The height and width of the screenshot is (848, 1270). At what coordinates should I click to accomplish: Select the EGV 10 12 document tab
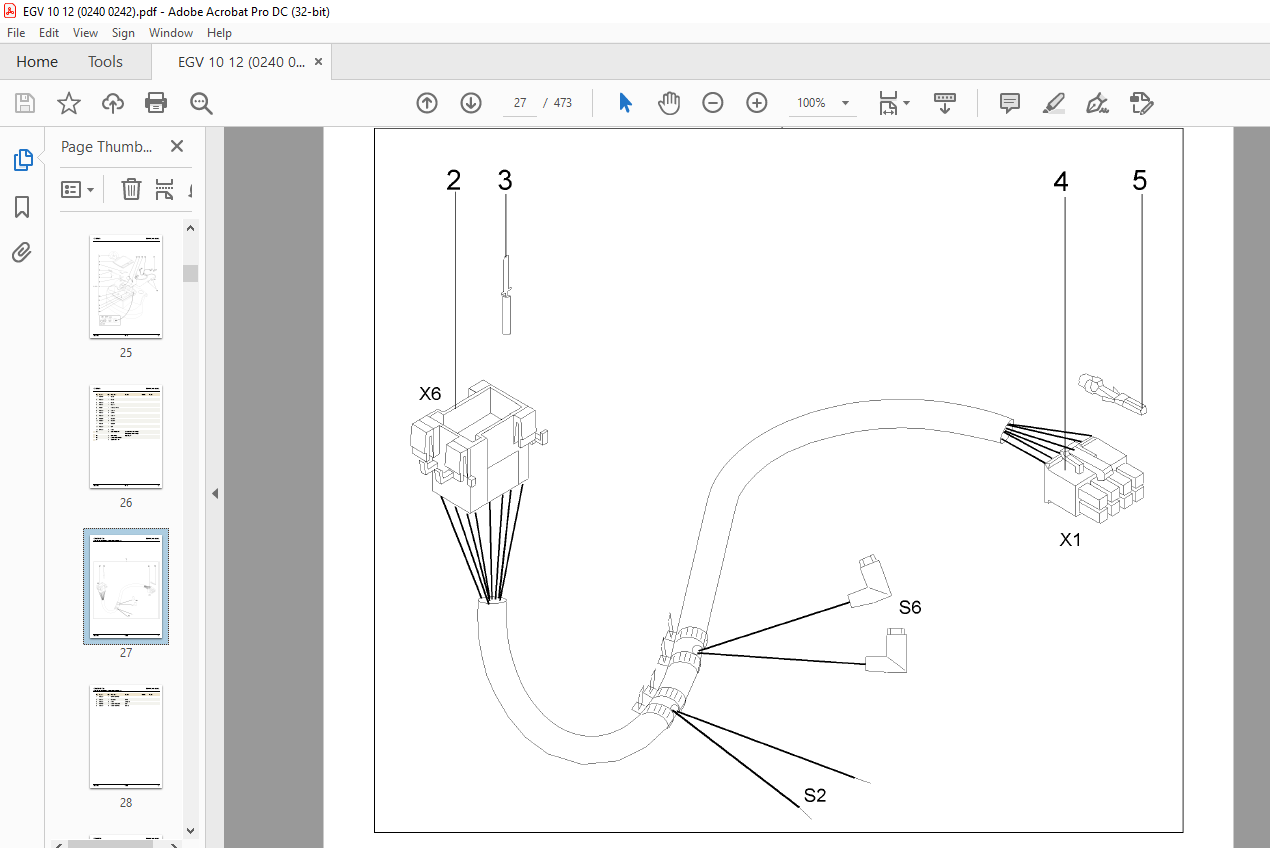(241, 61)
